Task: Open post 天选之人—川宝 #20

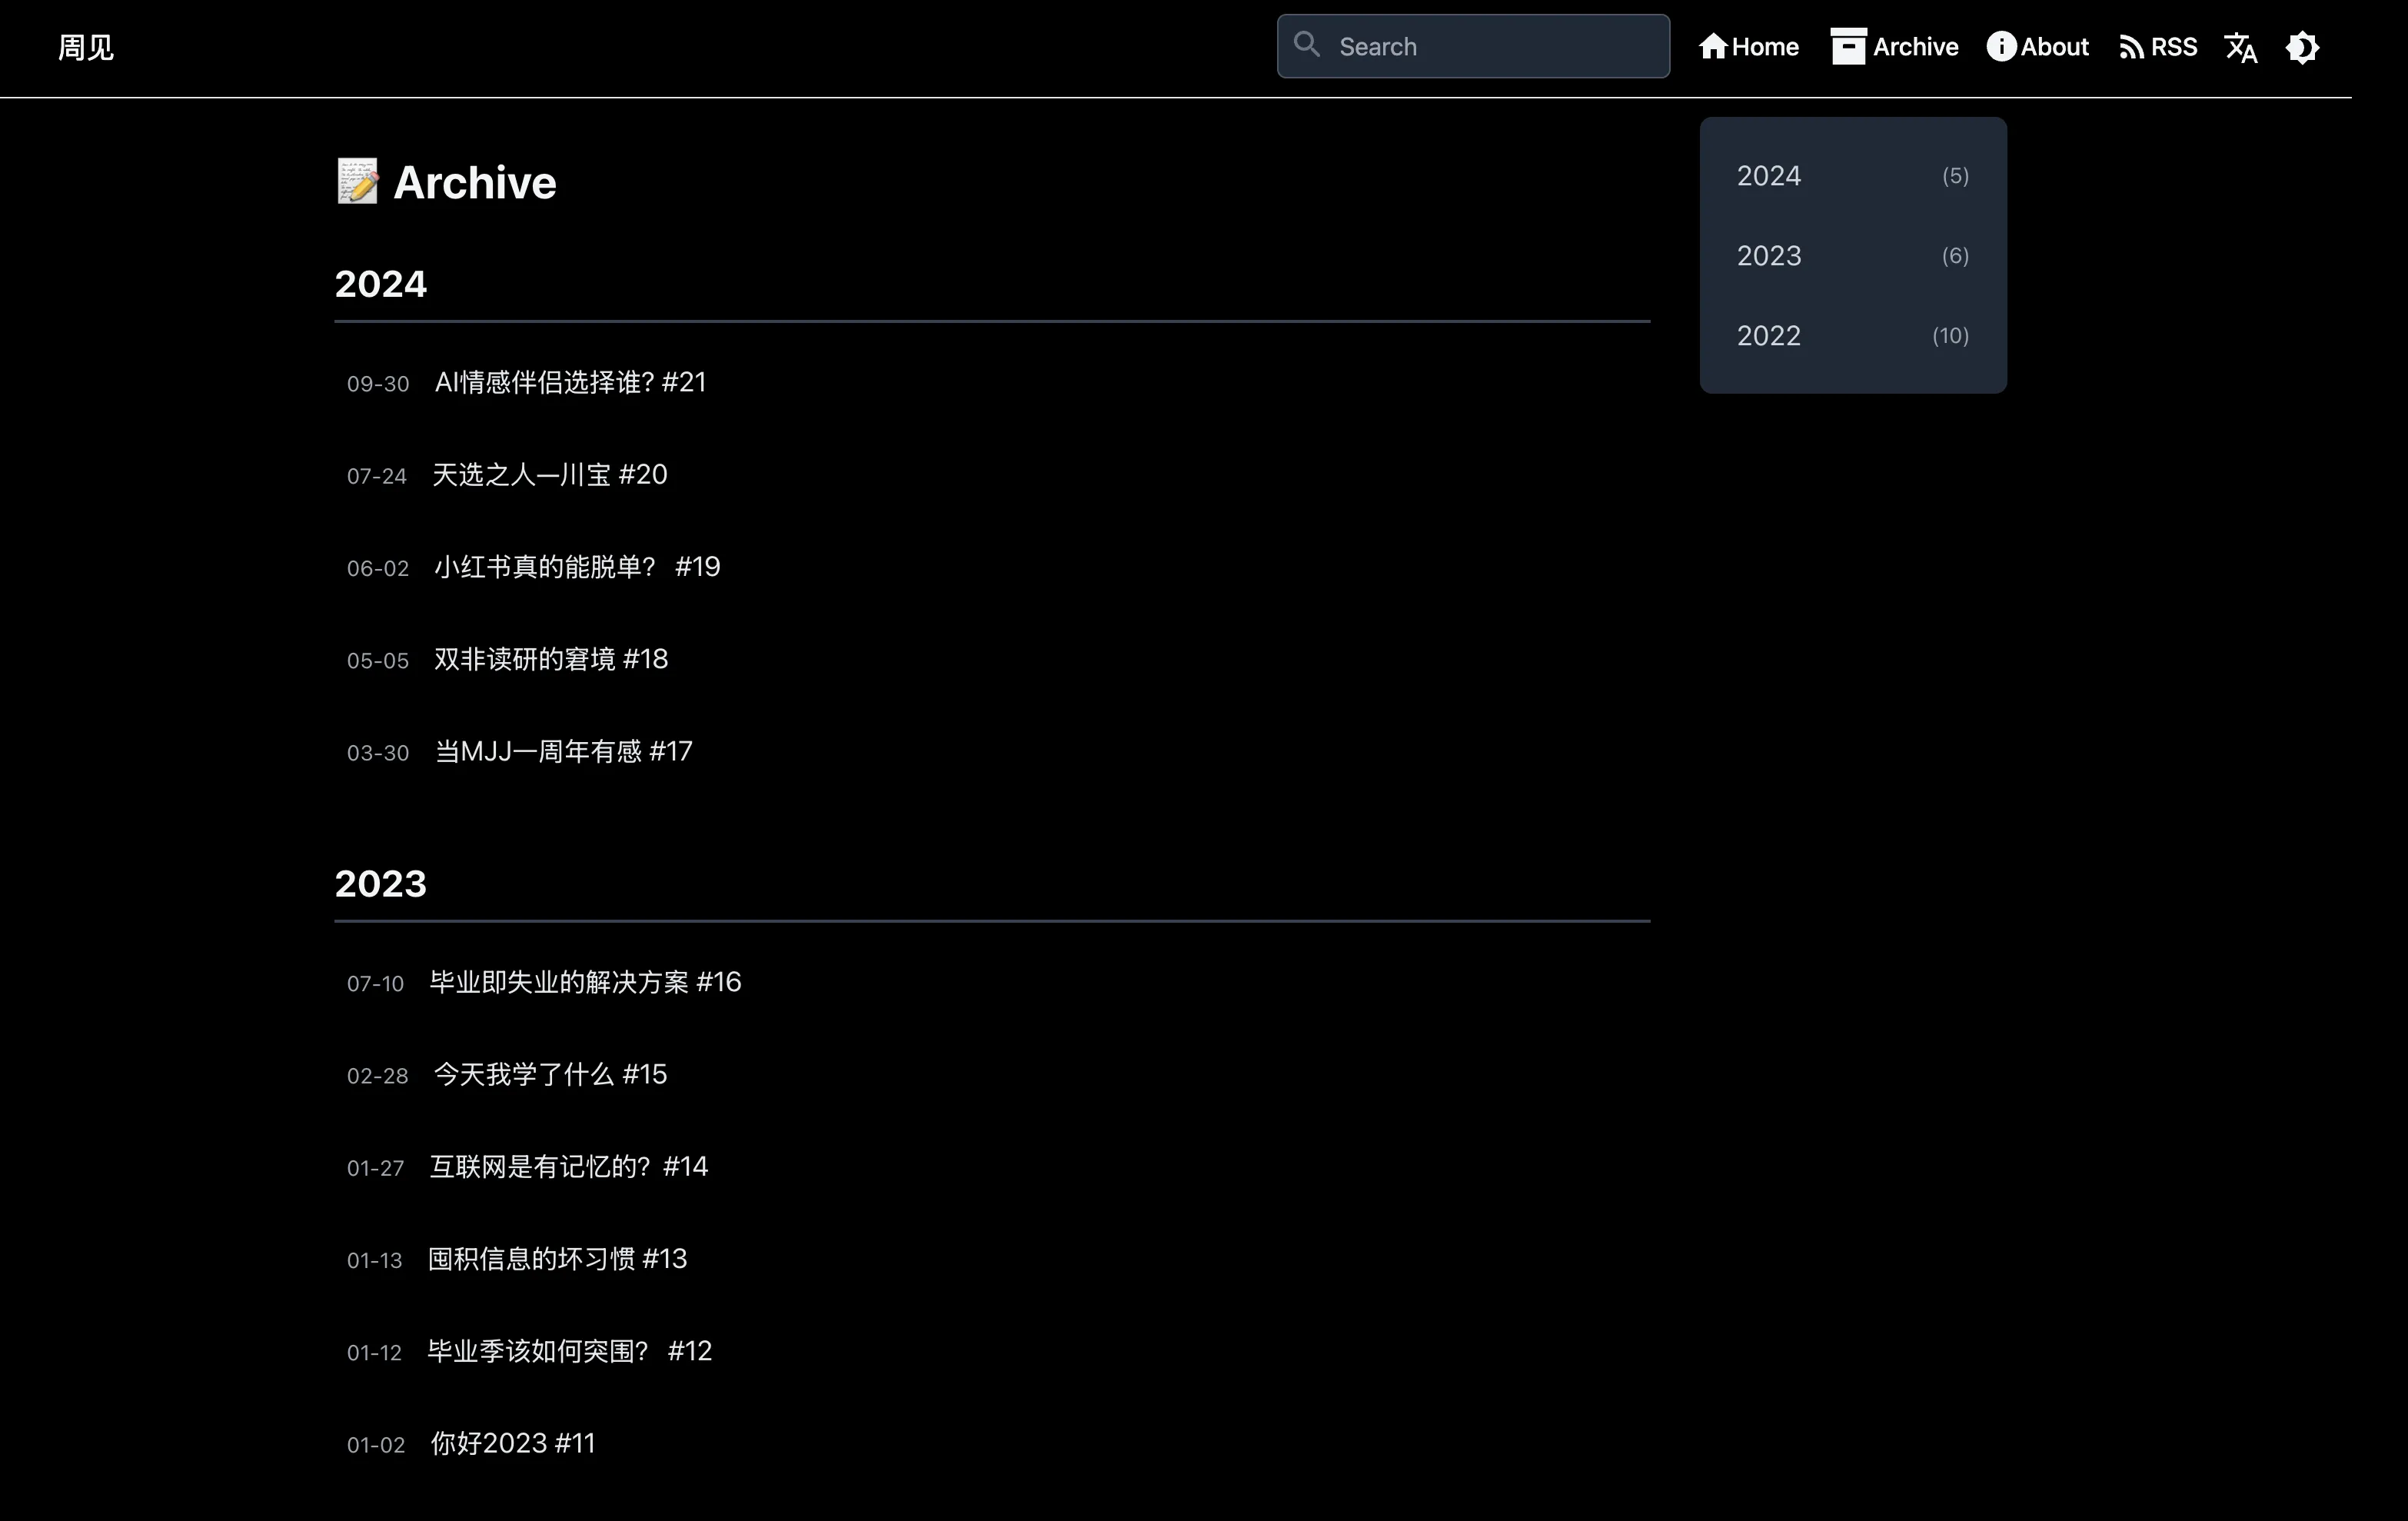Action: pyautogui.click(x=549, y=475)
